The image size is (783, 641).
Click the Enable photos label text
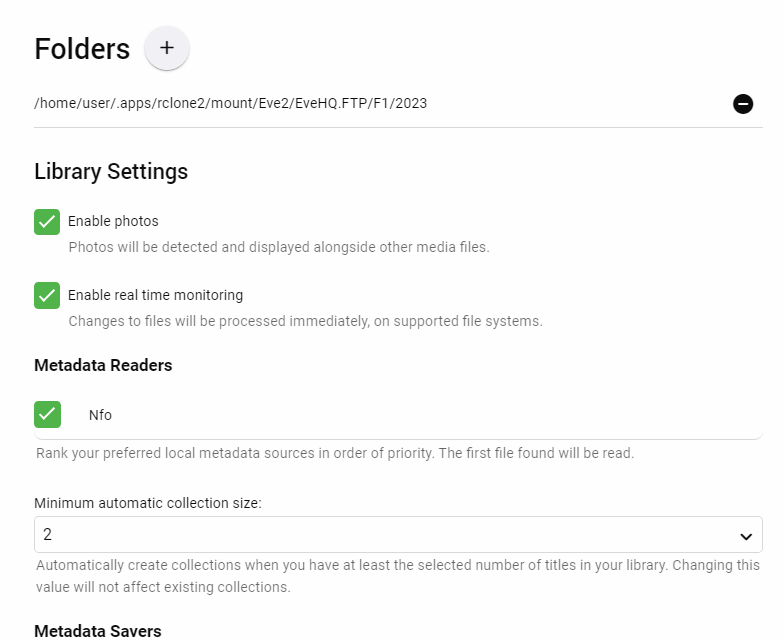click(x=113, y=221)
